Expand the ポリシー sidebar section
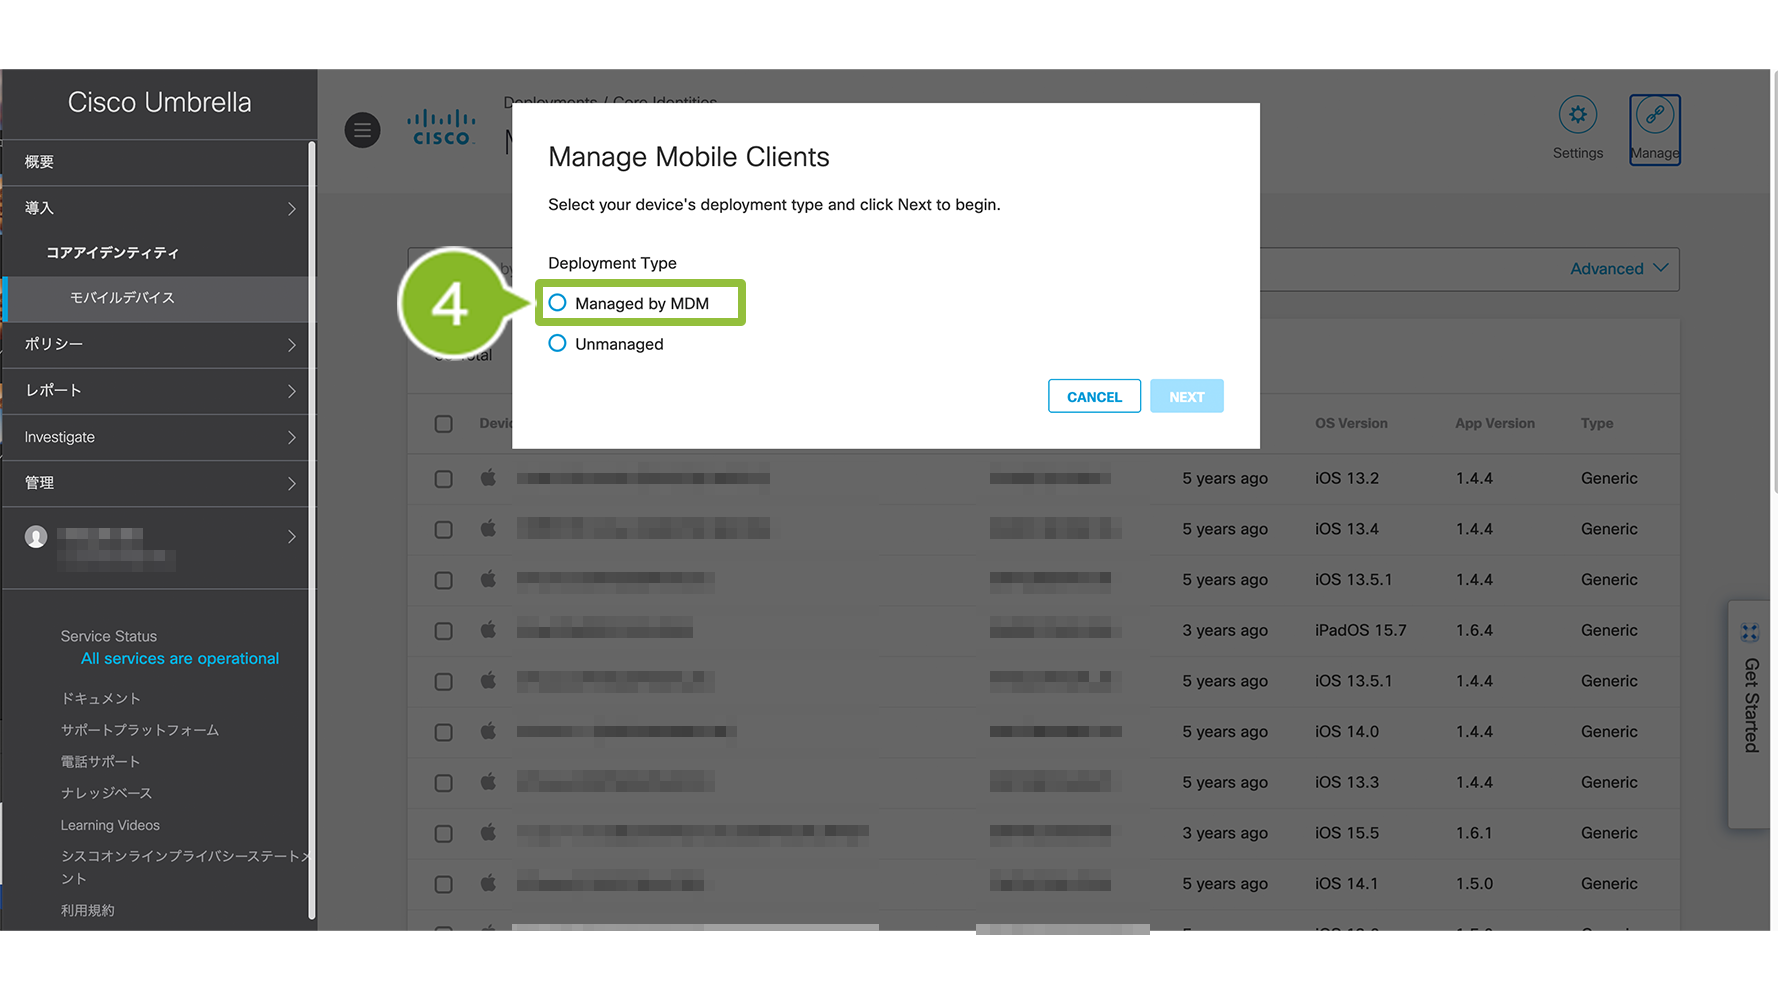 tap(158, 344)
